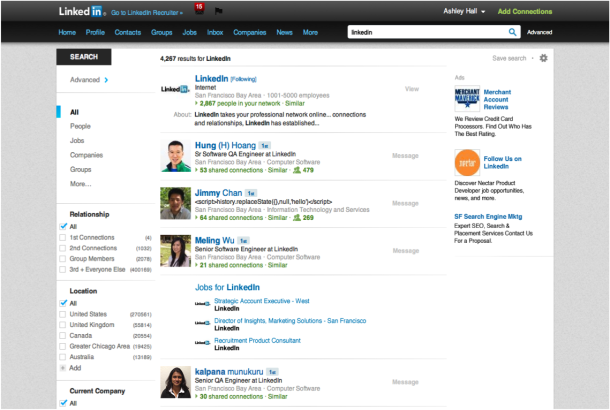Expand 21 shared connections
Image resolution: width=610 pixels, height=410 pixels.
(229, 265)
